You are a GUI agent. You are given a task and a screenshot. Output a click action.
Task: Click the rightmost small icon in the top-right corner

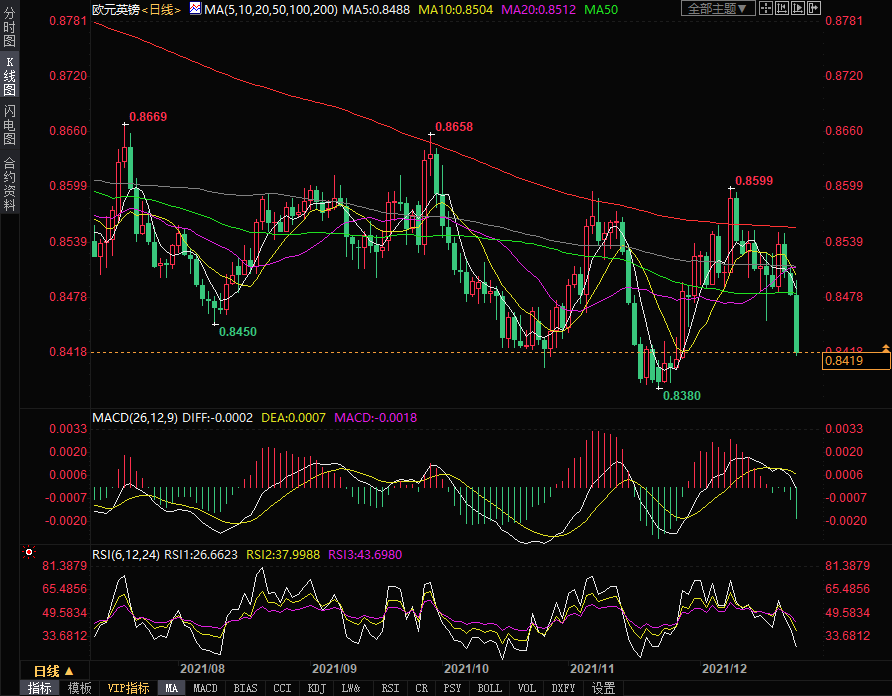click(x=813, y=8)
